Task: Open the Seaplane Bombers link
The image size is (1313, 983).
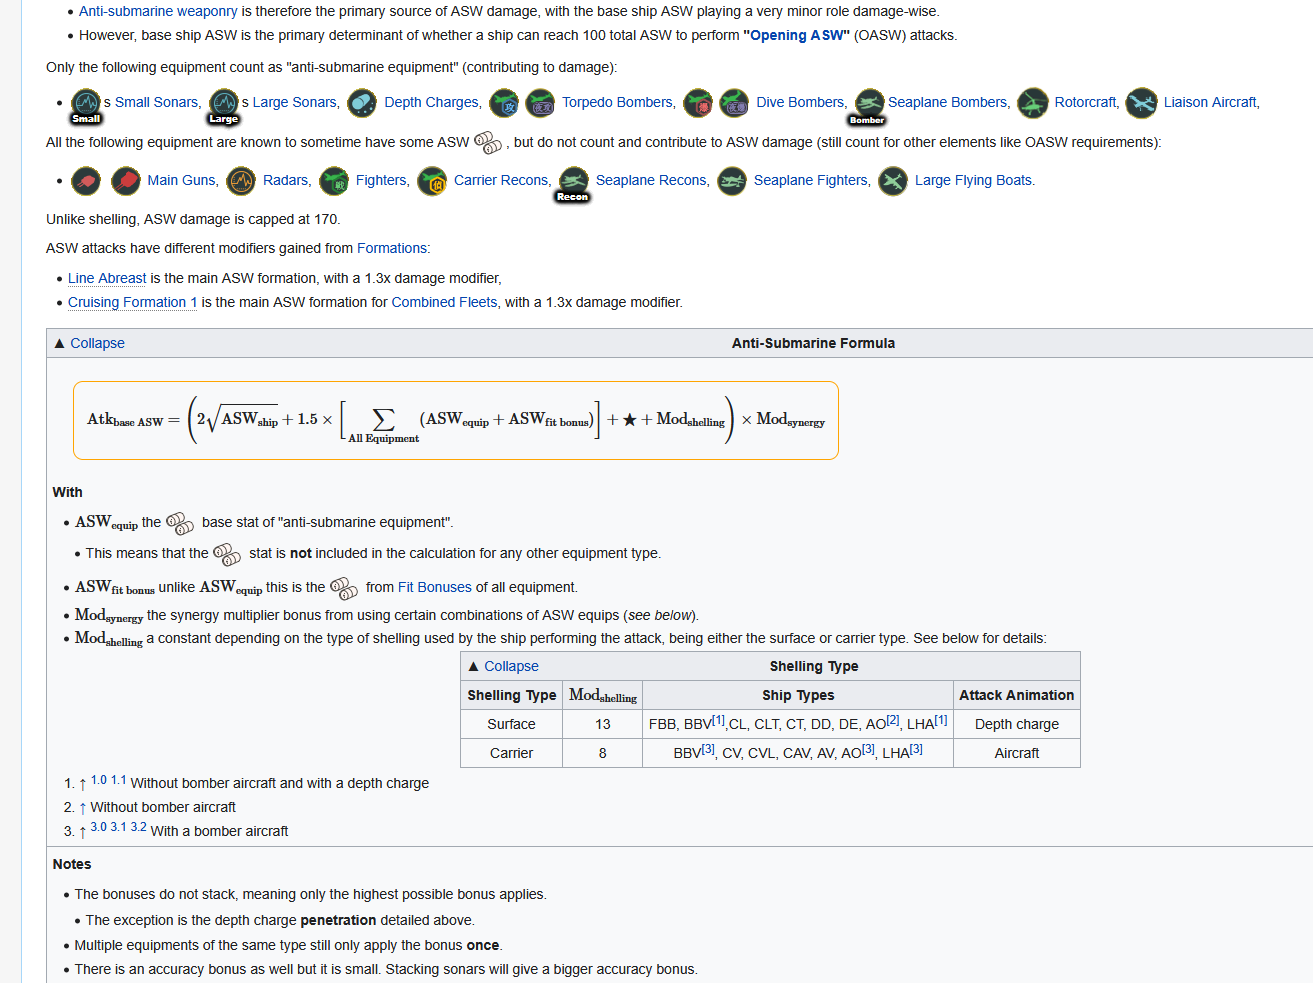Action: pos(948,102)
